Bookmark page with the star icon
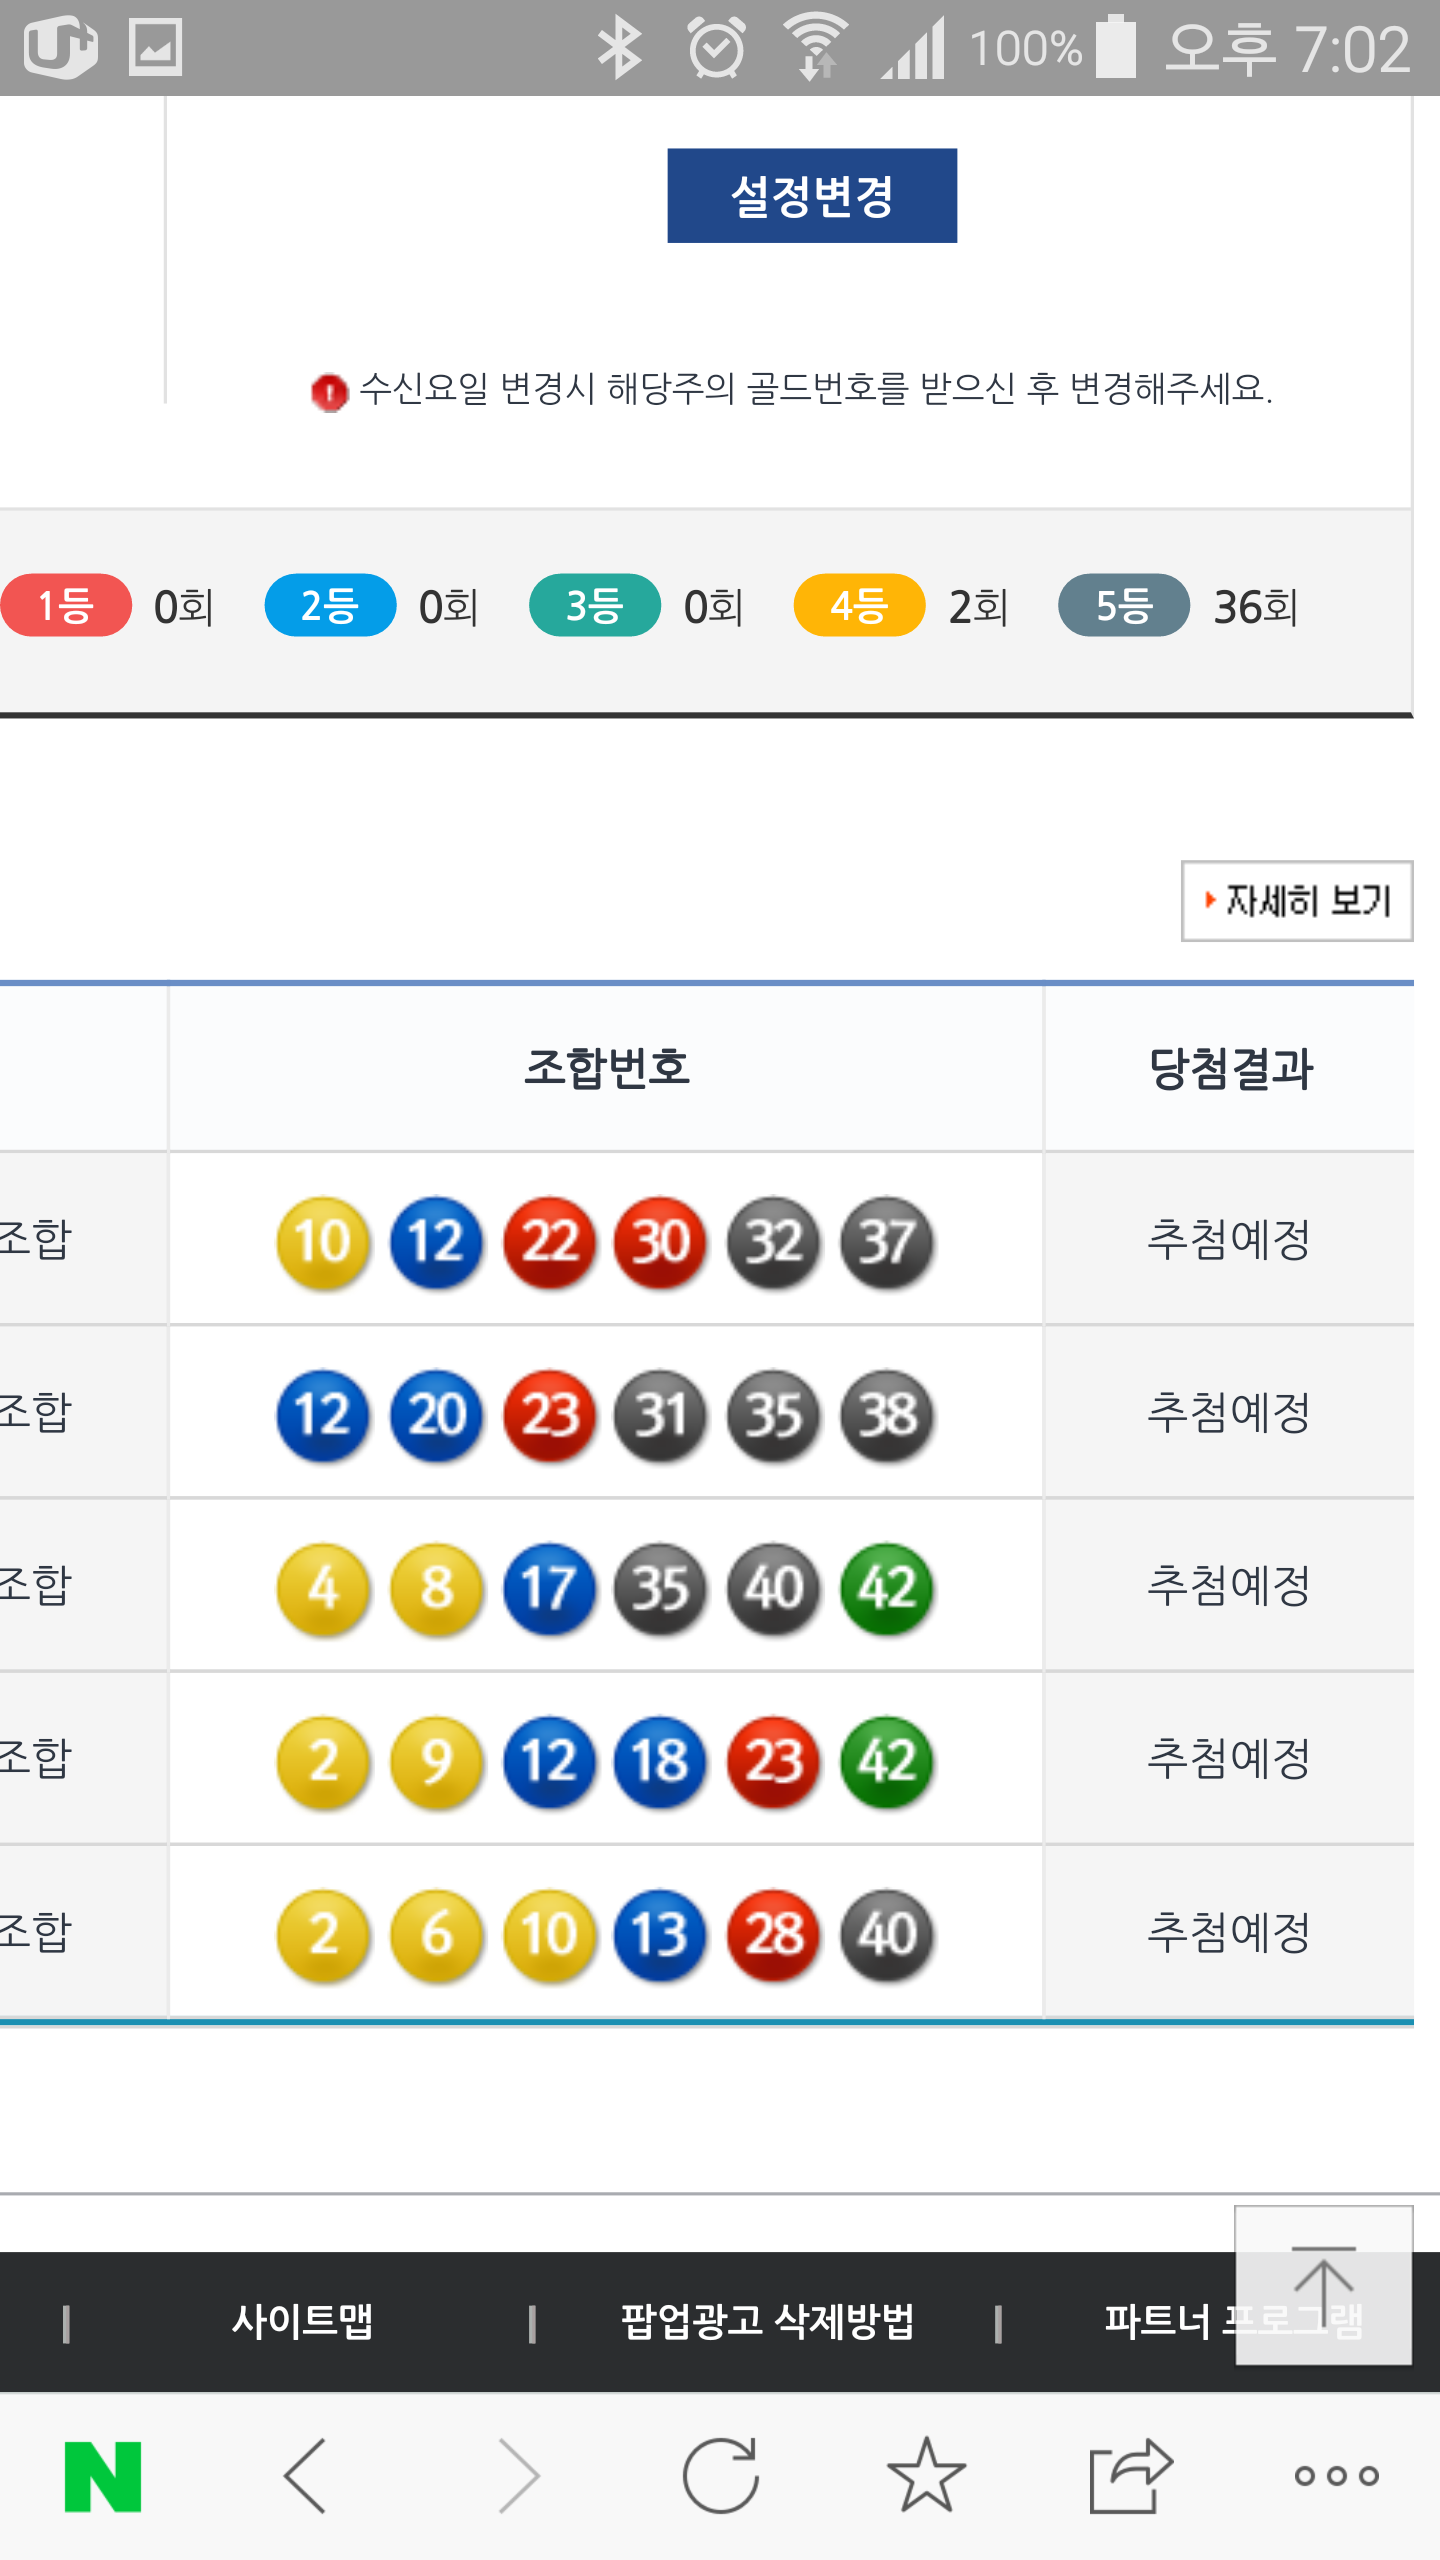The height and width of the screenshot is (2560, 1440). pyautogui.click(x=926, y=2476)
